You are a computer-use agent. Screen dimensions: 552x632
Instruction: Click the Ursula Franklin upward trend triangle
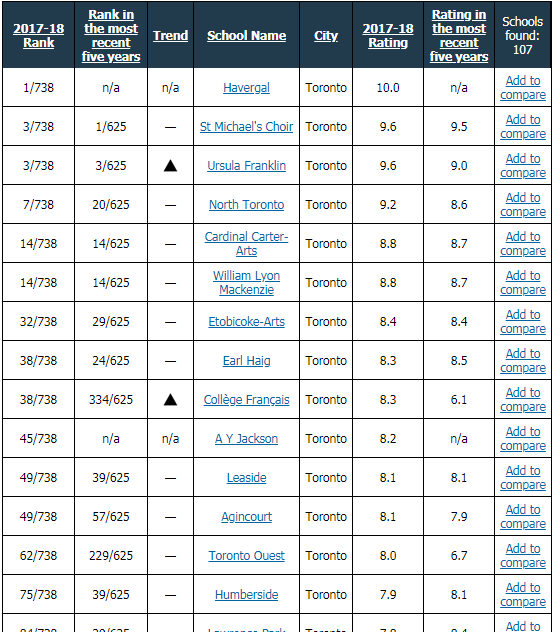coord(170,166)
